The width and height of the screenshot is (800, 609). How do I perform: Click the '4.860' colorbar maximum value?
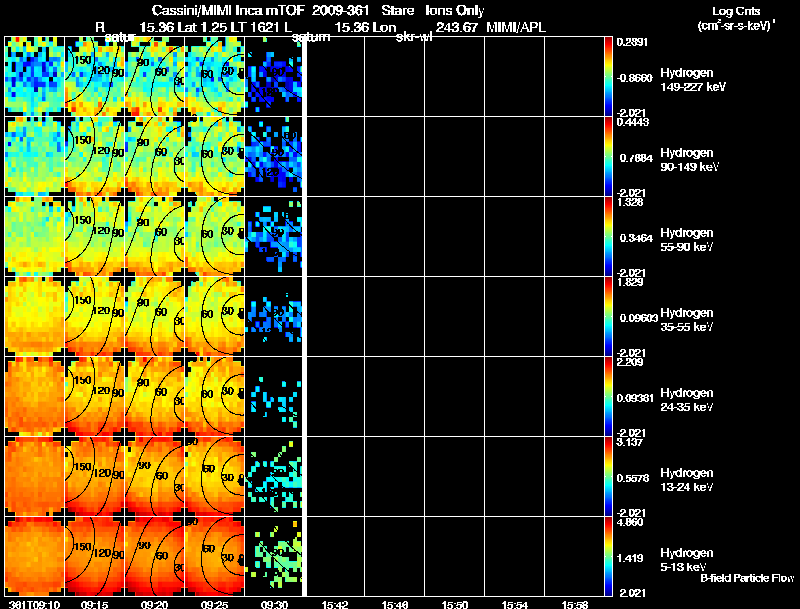630,522
